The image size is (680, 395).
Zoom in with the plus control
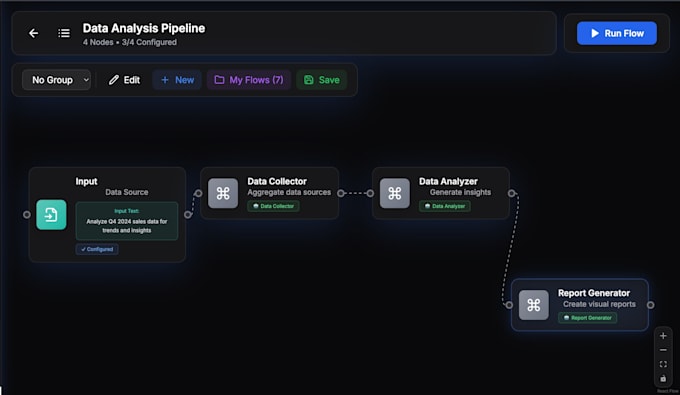pos(663,336)
